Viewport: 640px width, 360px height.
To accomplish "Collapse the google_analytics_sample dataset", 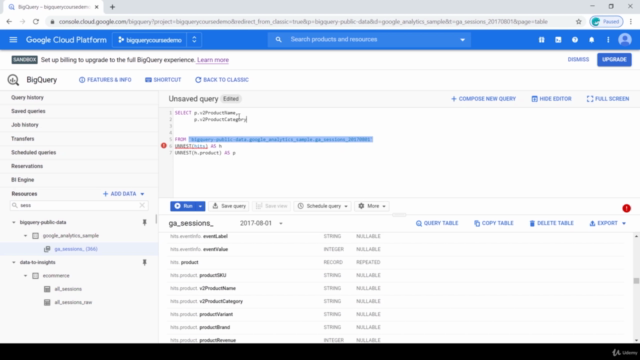I will click(25, 236).
